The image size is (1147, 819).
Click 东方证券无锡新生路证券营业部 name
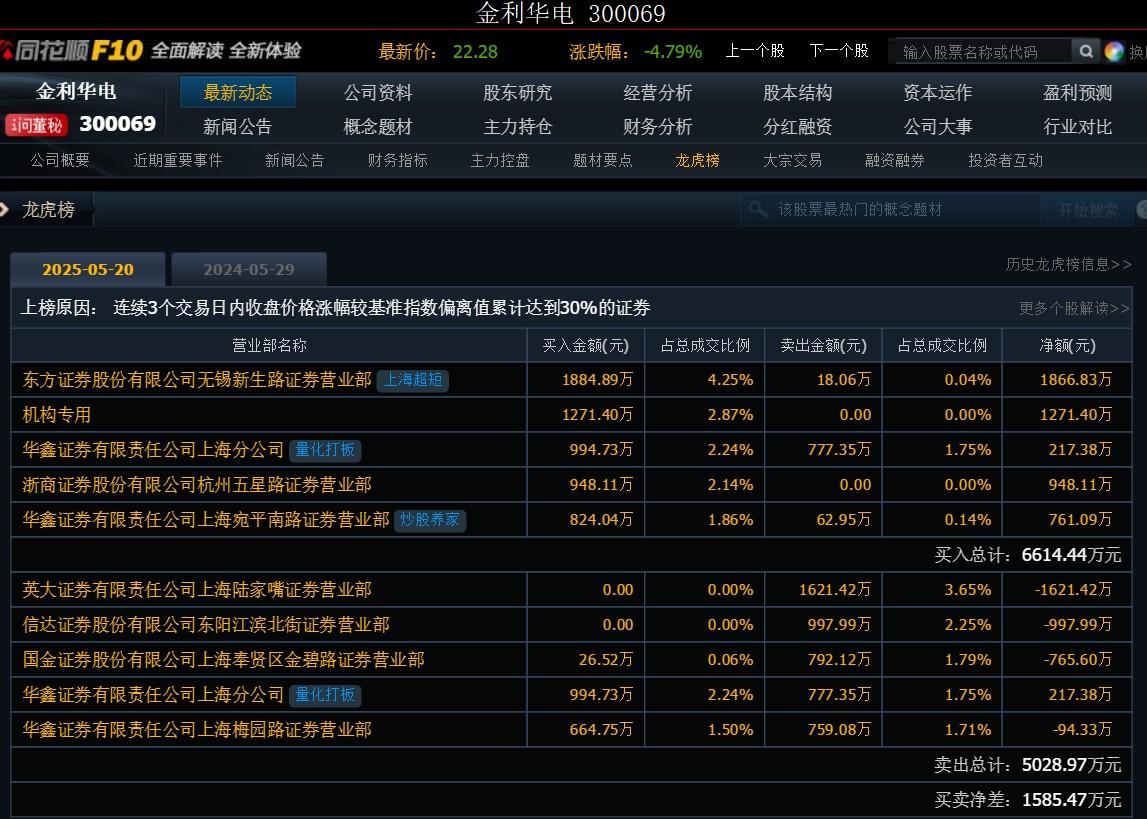tap(197, 380)
